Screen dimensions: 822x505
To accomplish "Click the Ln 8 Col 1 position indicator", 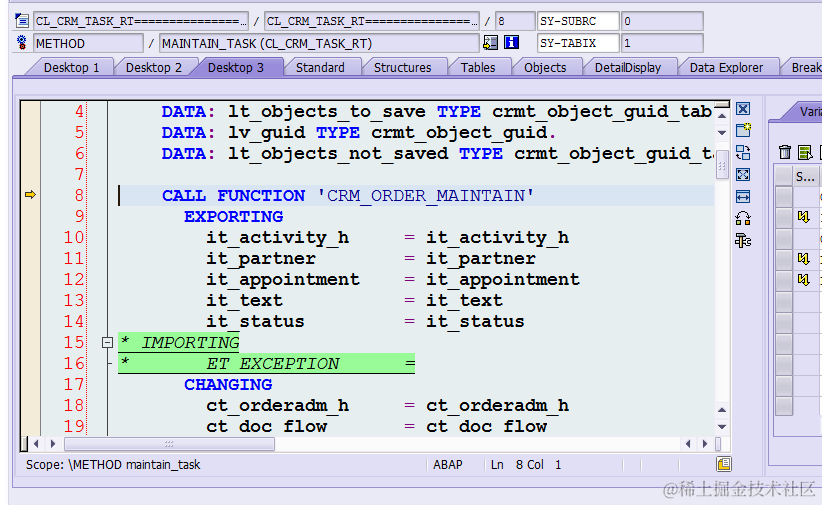I will click(x=526, y=465).
